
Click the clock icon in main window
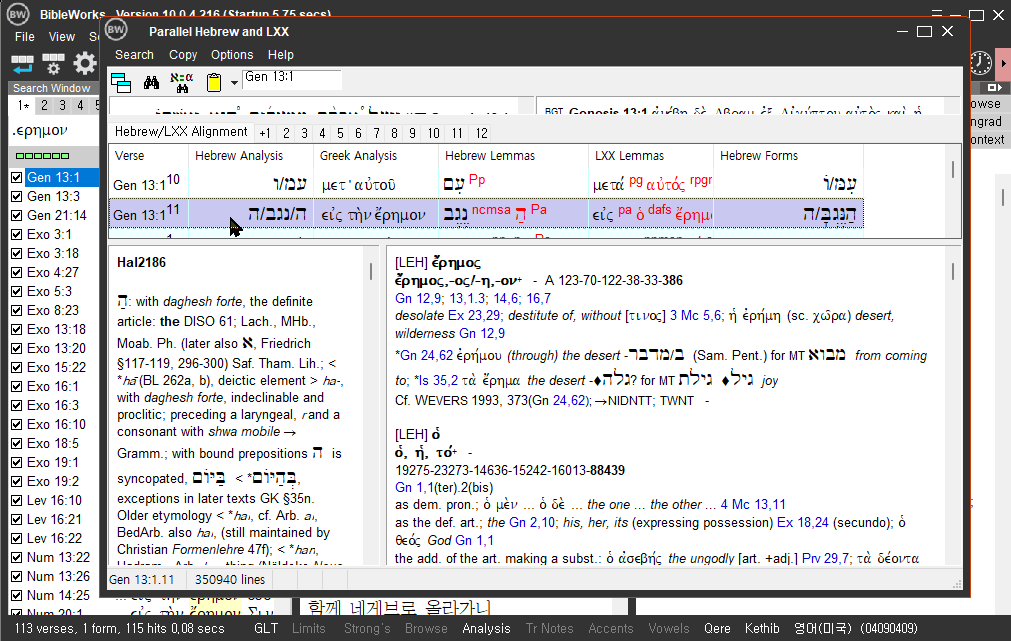980,63
